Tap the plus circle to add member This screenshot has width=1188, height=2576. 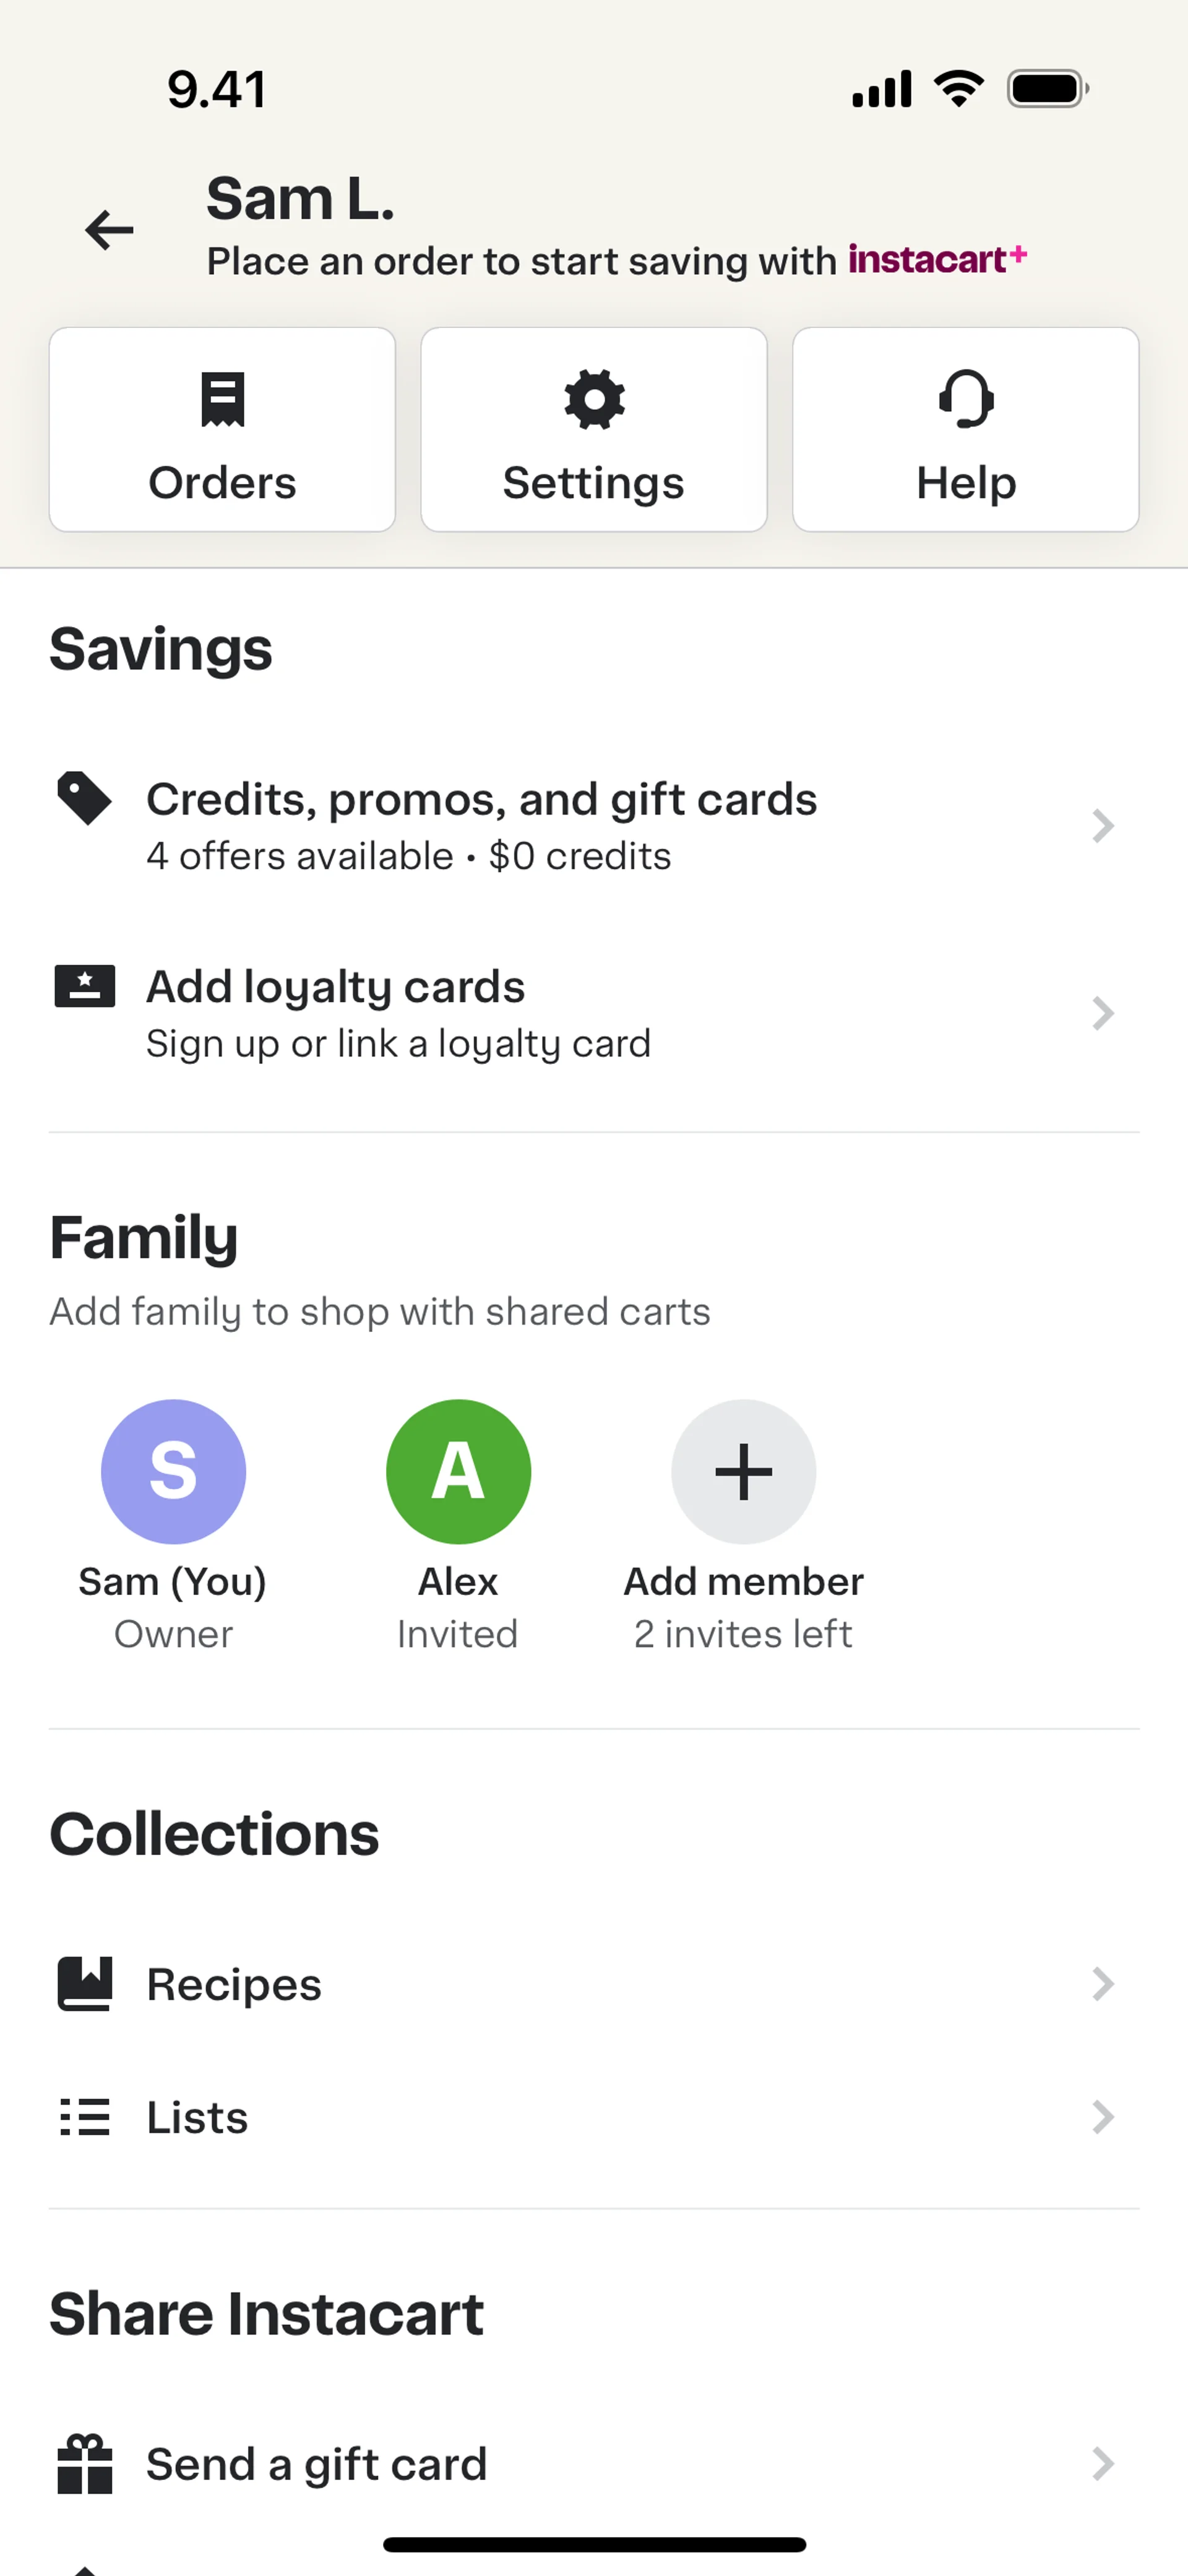point(743,1471)
